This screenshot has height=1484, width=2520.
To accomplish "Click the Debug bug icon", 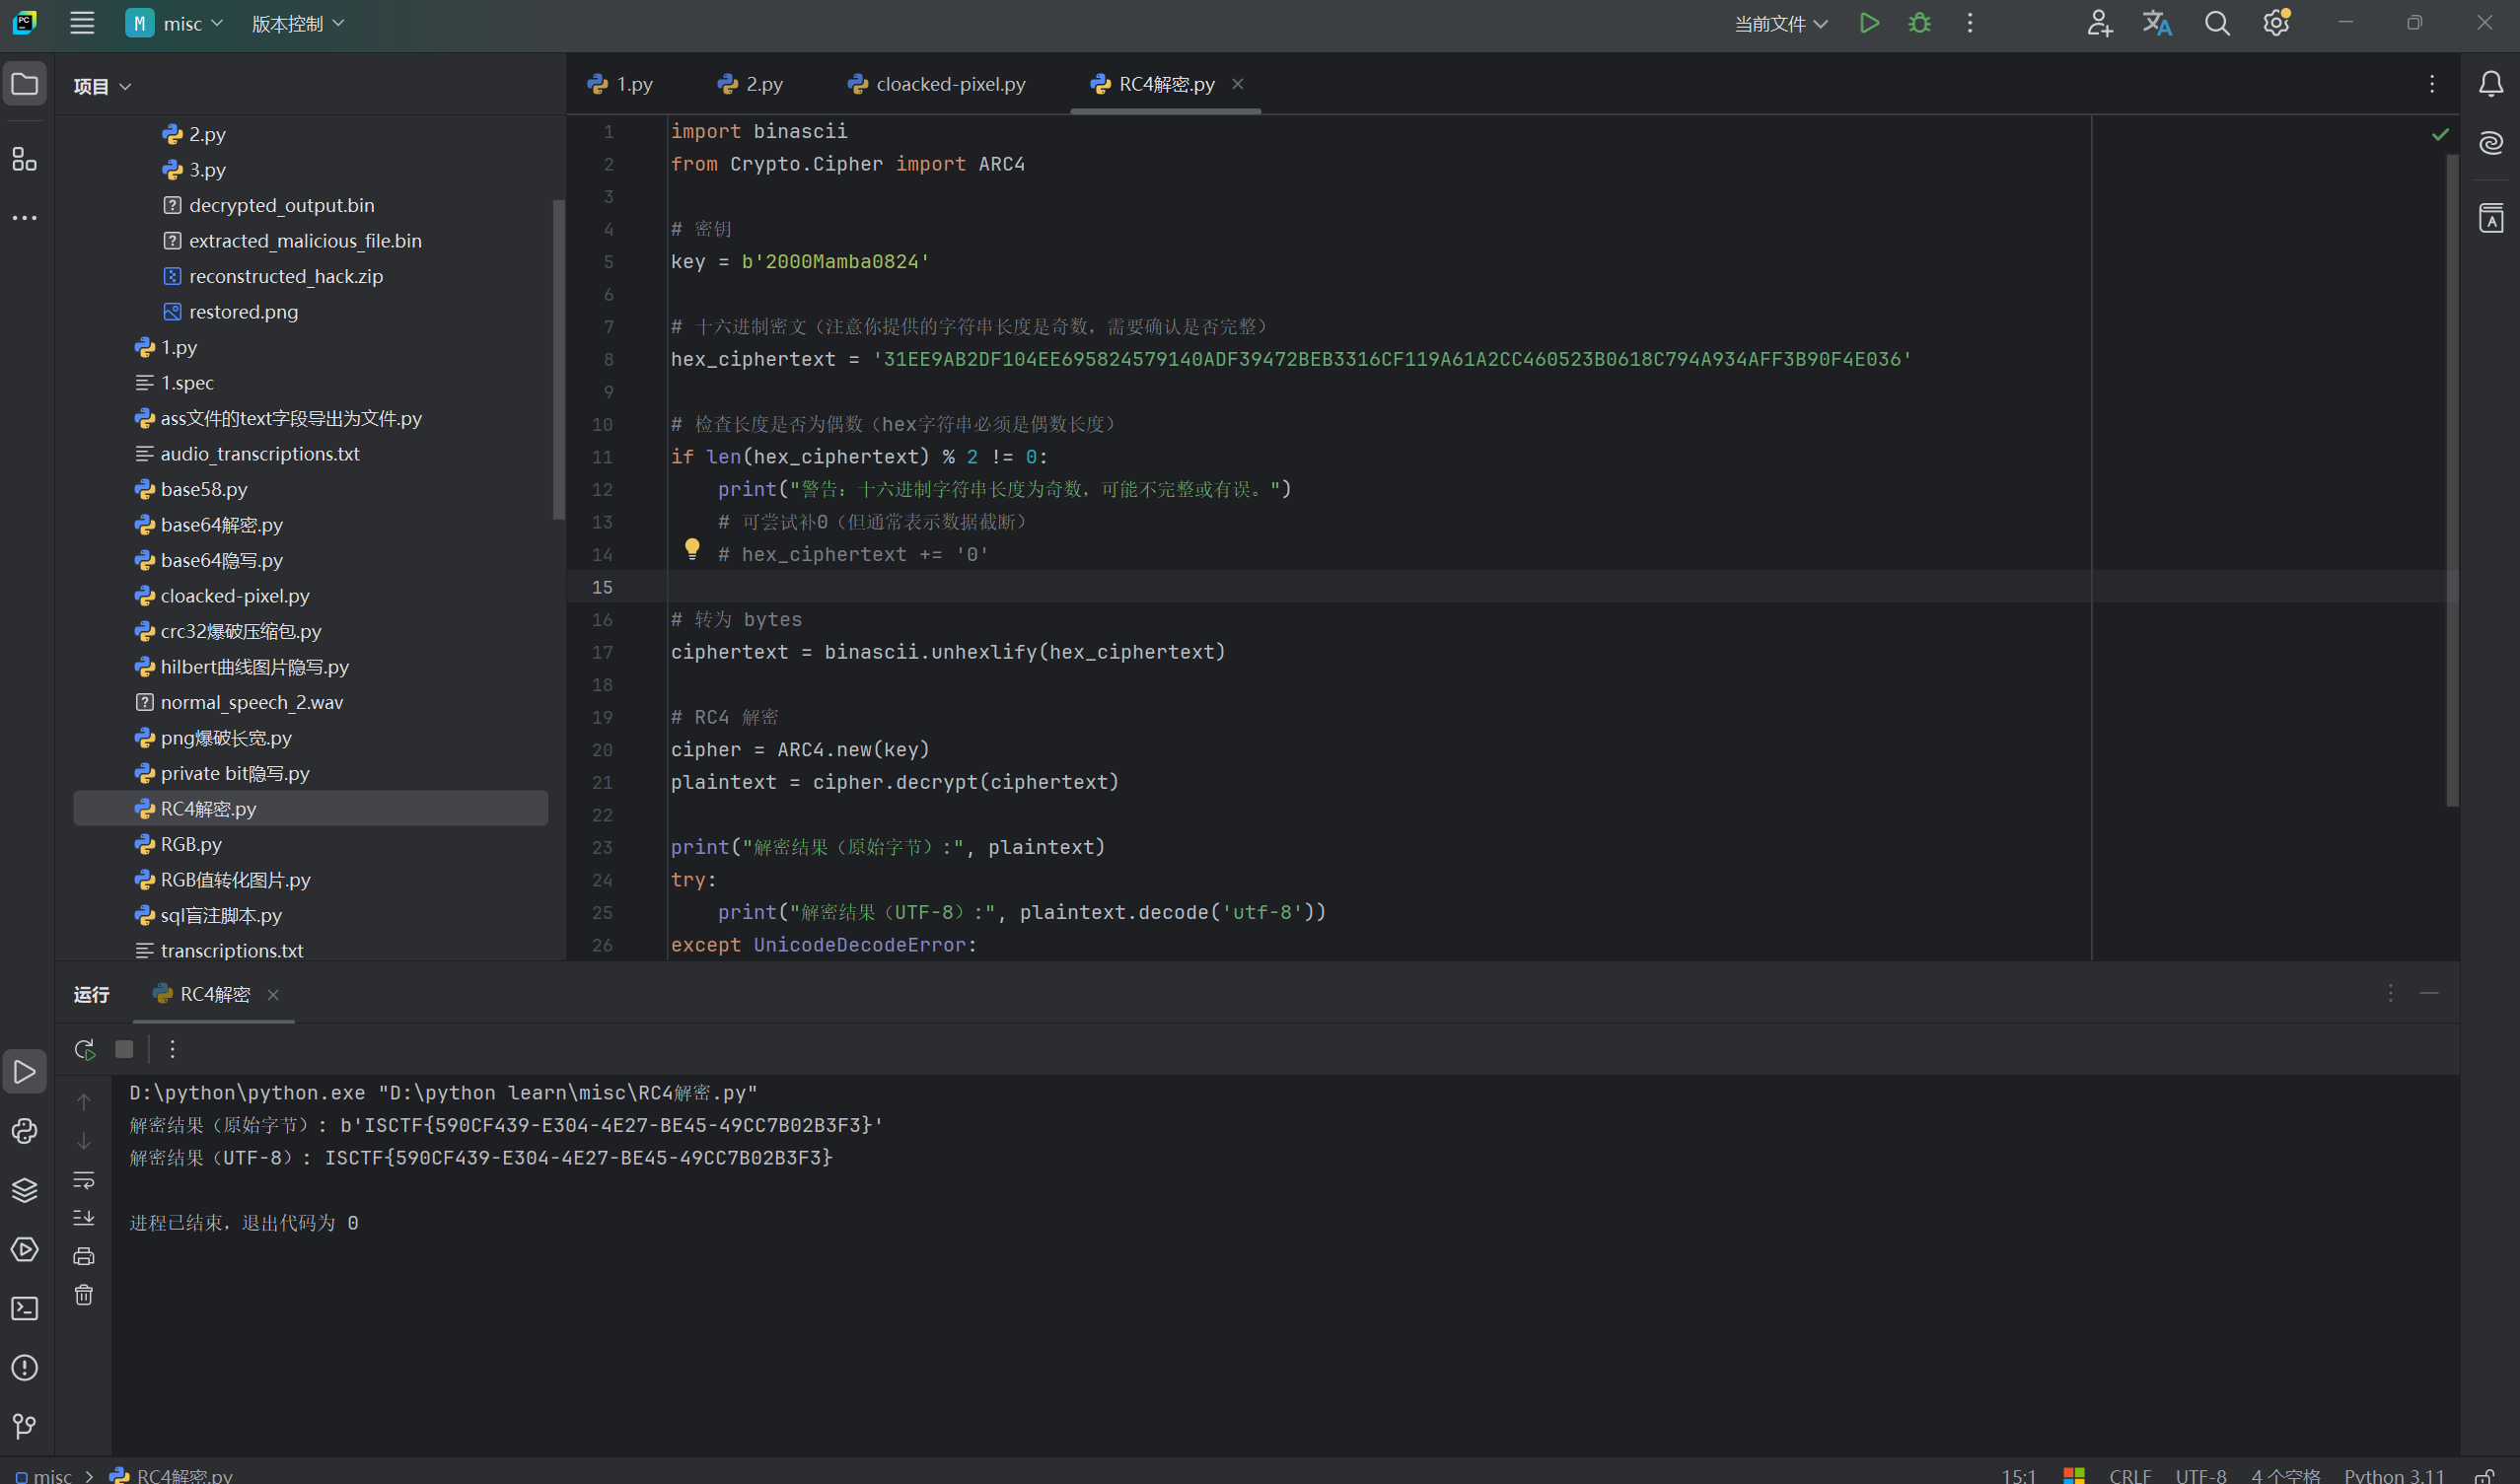I will click(x=1918, y=23).
